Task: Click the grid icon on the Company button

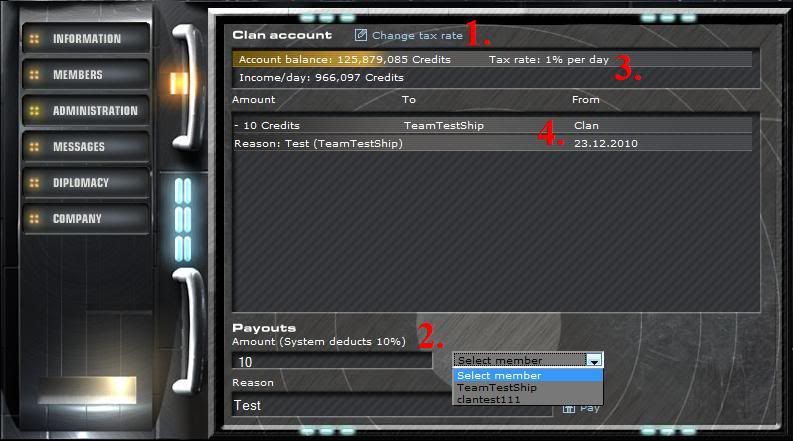Action: tap(34, 218)
